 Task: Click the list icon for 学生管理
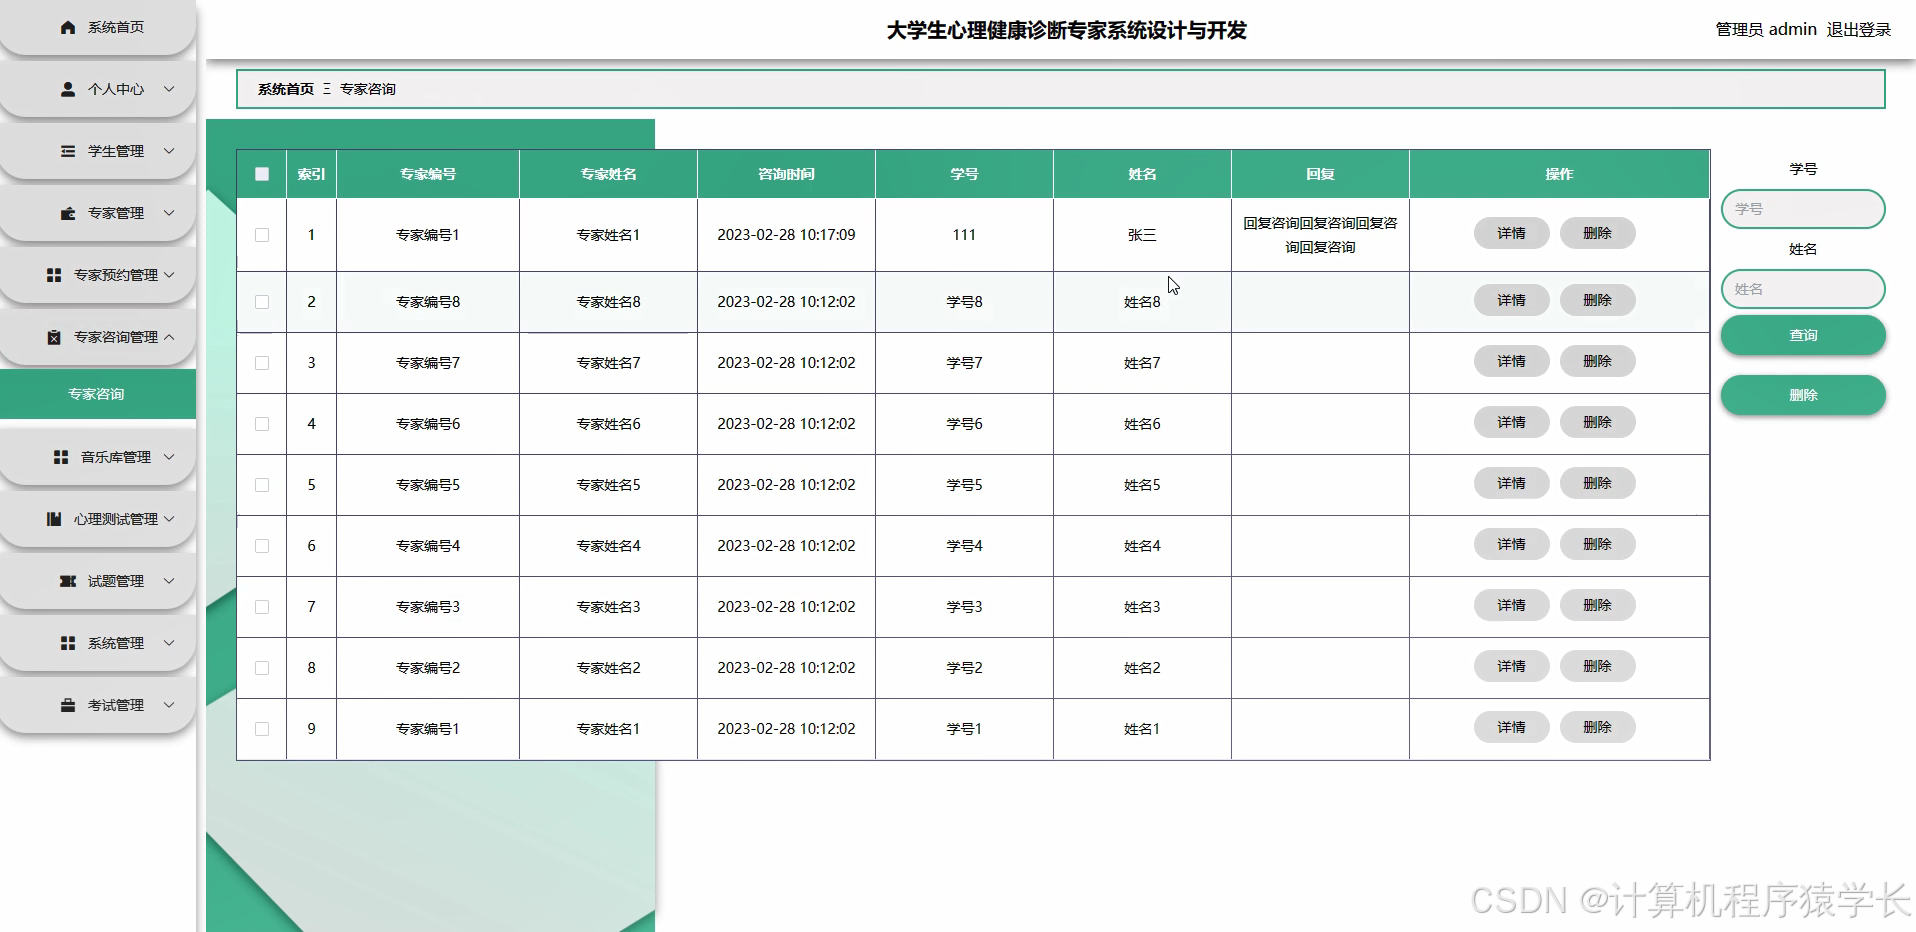(x=68, y=151)
